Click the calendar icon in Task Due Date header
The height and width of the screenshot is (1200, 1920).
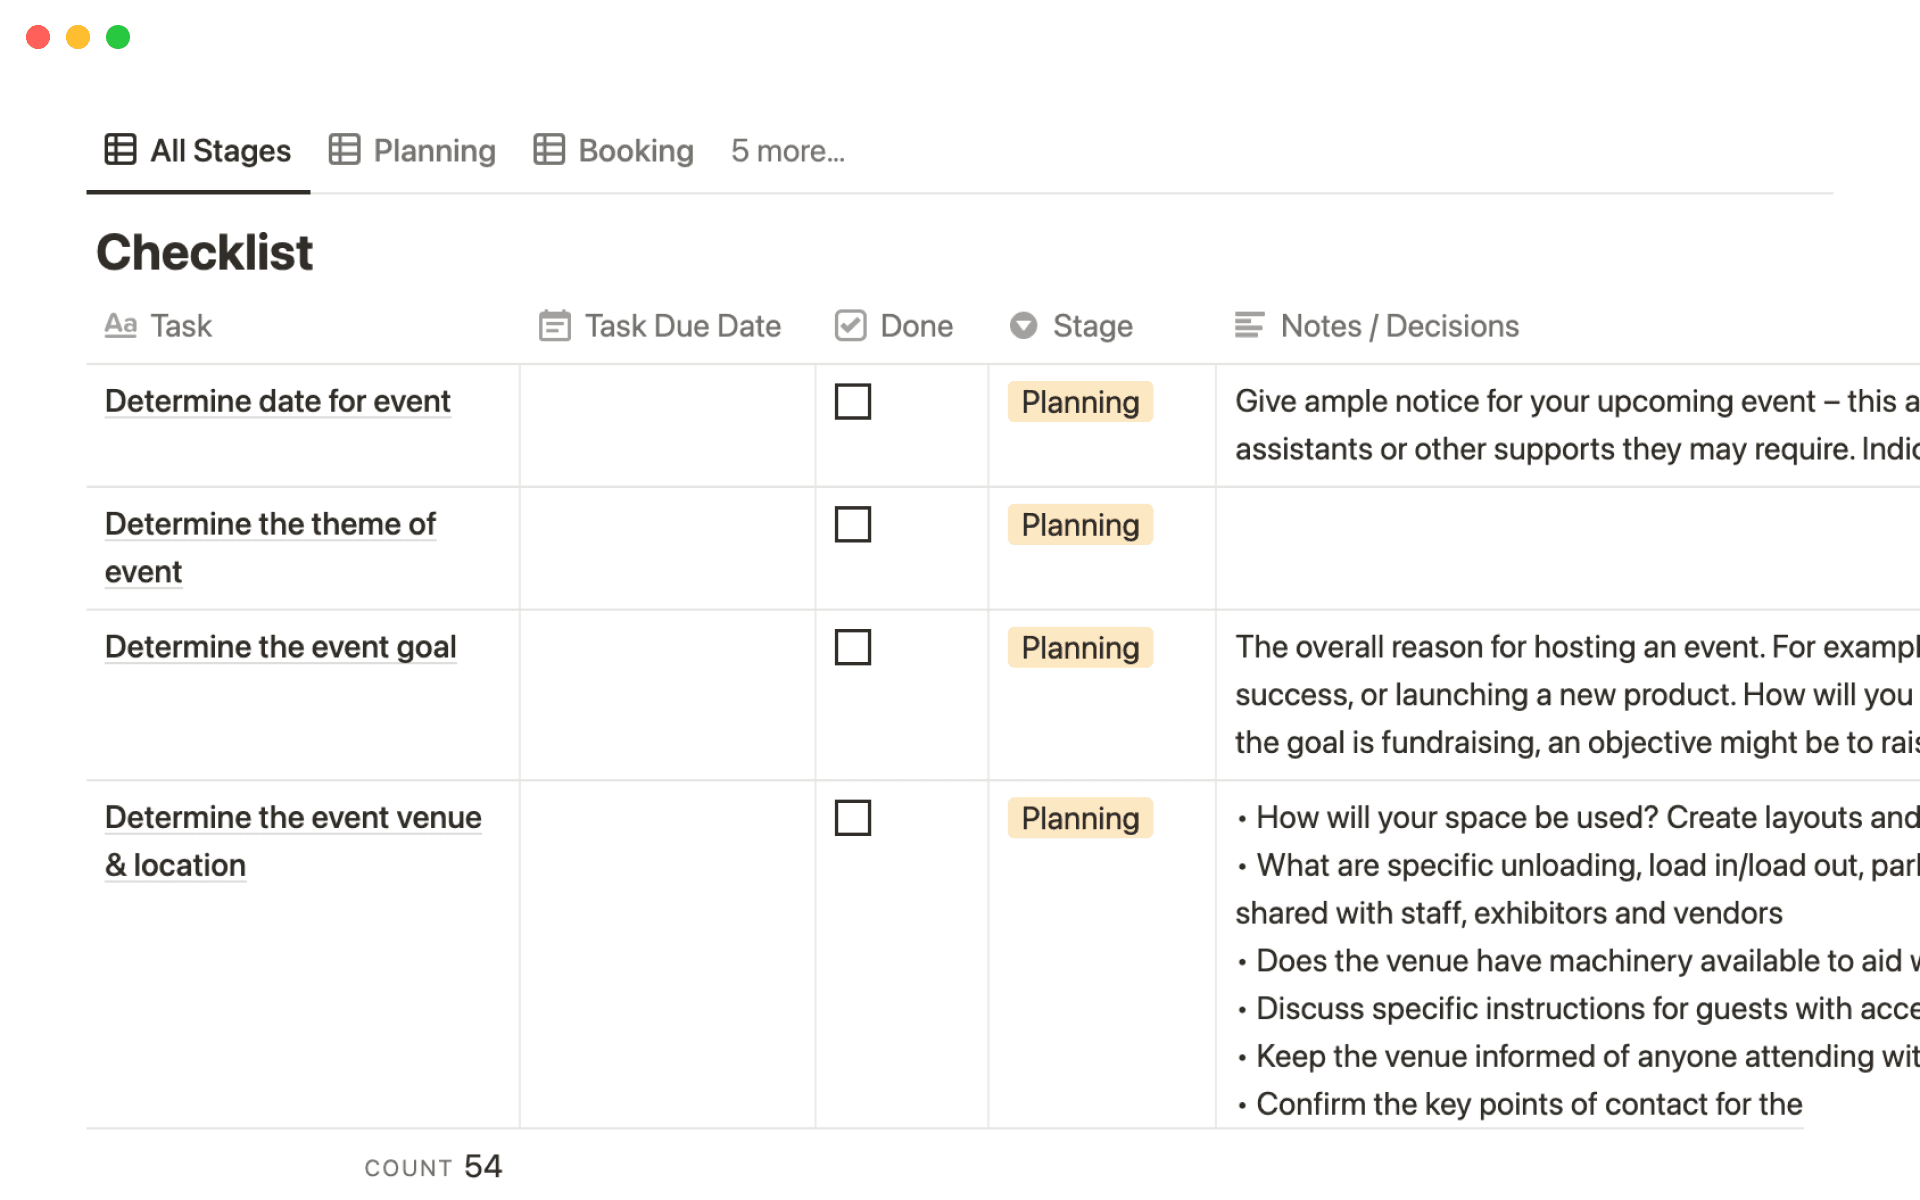point(556,325)
